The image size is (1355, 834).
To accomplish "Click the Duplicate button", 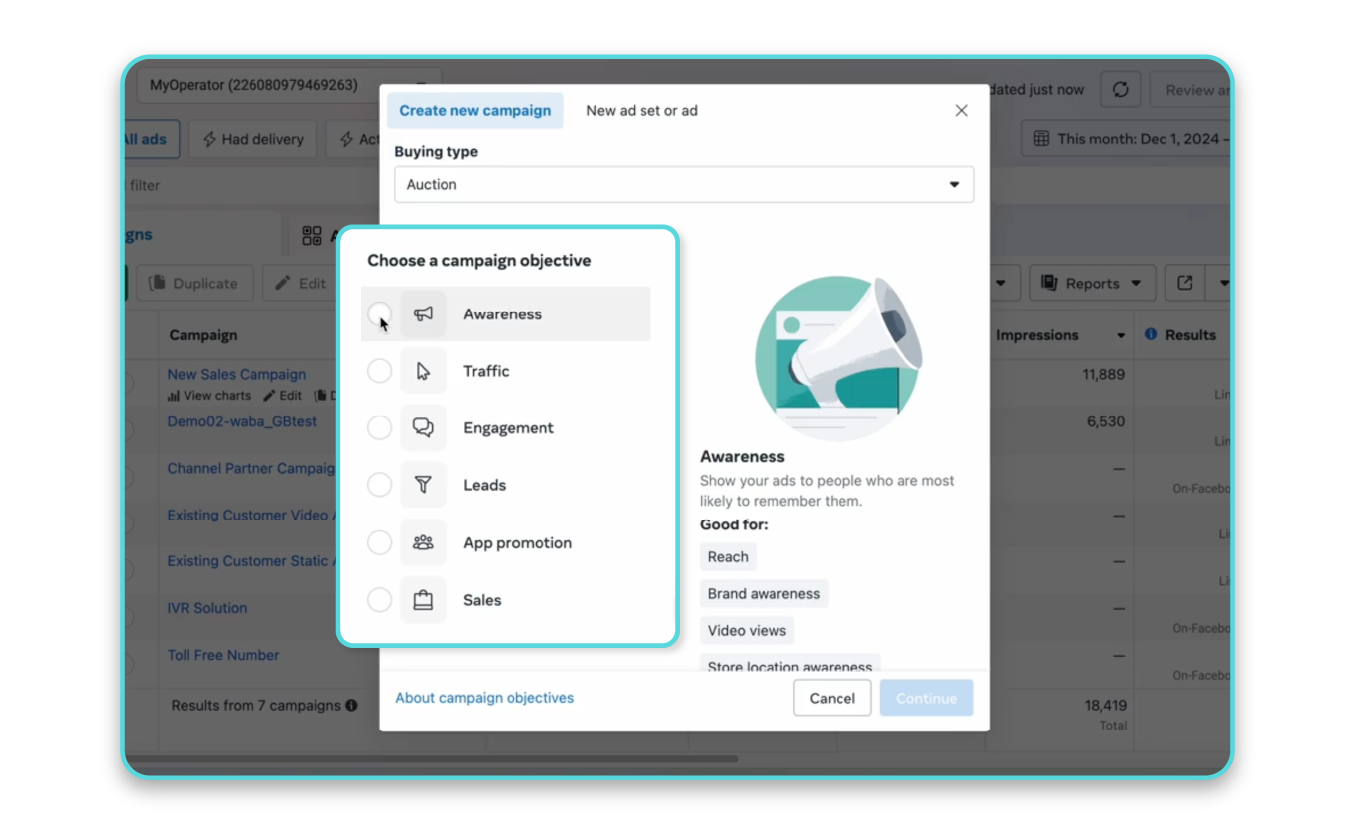I will [x=195, y=284].
